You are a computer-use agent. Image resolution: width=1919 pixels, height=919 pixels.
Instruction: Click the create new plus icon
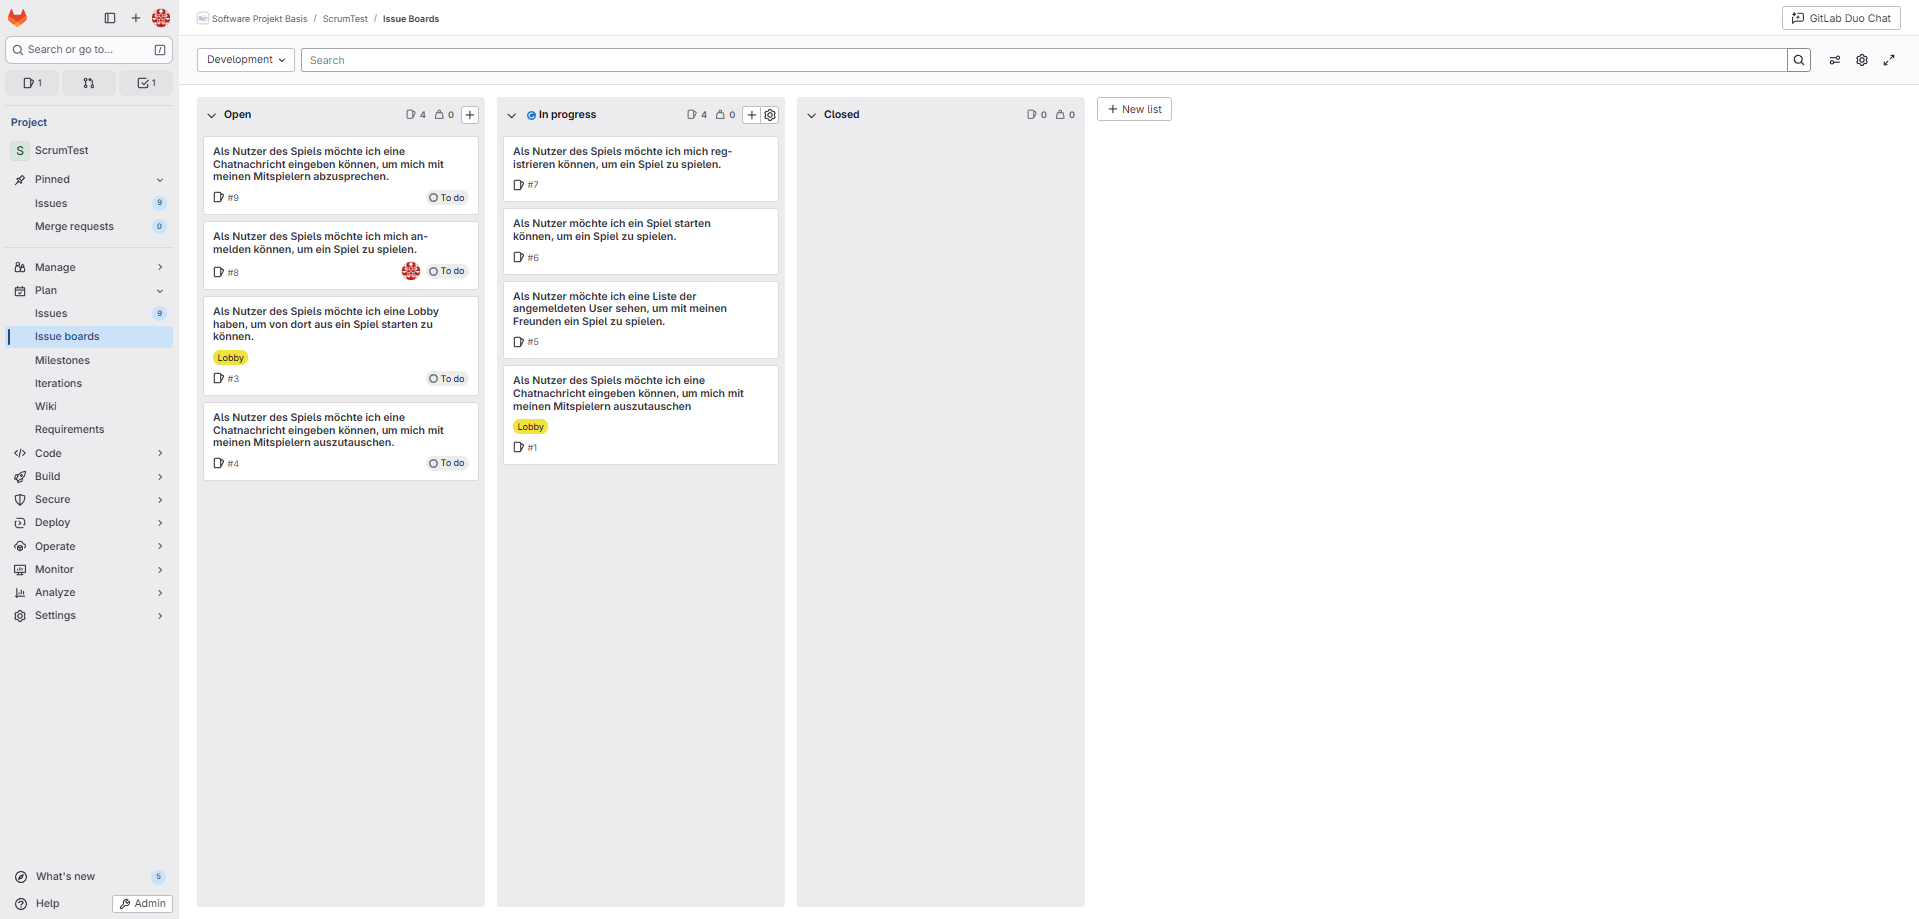pyautogui.click(x=136, y=18)
